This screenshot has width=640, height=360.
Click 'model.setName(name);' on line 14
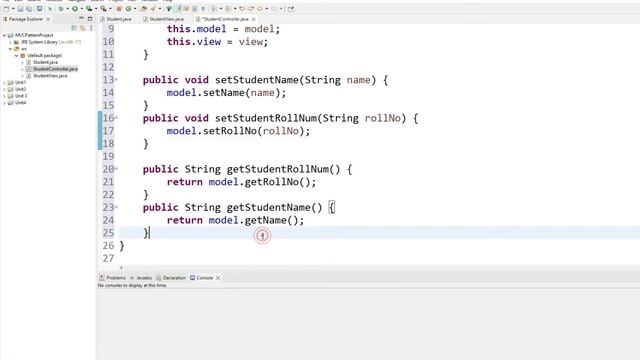click(227, 93)
